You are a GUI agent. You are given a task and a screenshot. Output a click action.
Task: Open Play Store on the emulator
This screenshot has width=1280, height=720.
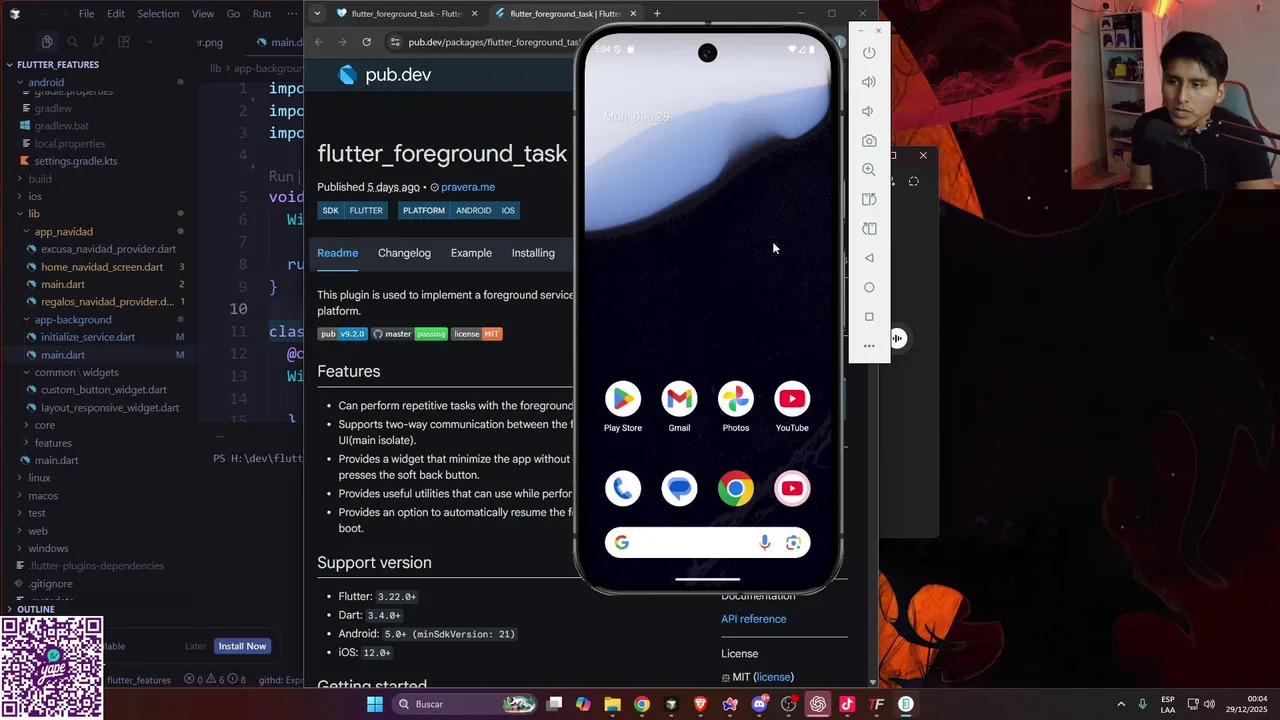(x=623, y=399)
